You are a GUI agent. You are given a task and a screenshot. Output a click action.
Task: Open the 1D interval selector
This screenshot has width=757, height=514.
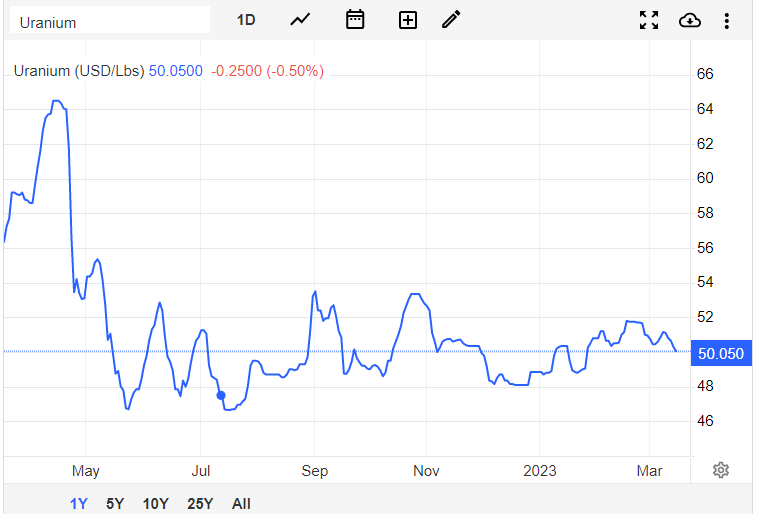tap(246, 20)
